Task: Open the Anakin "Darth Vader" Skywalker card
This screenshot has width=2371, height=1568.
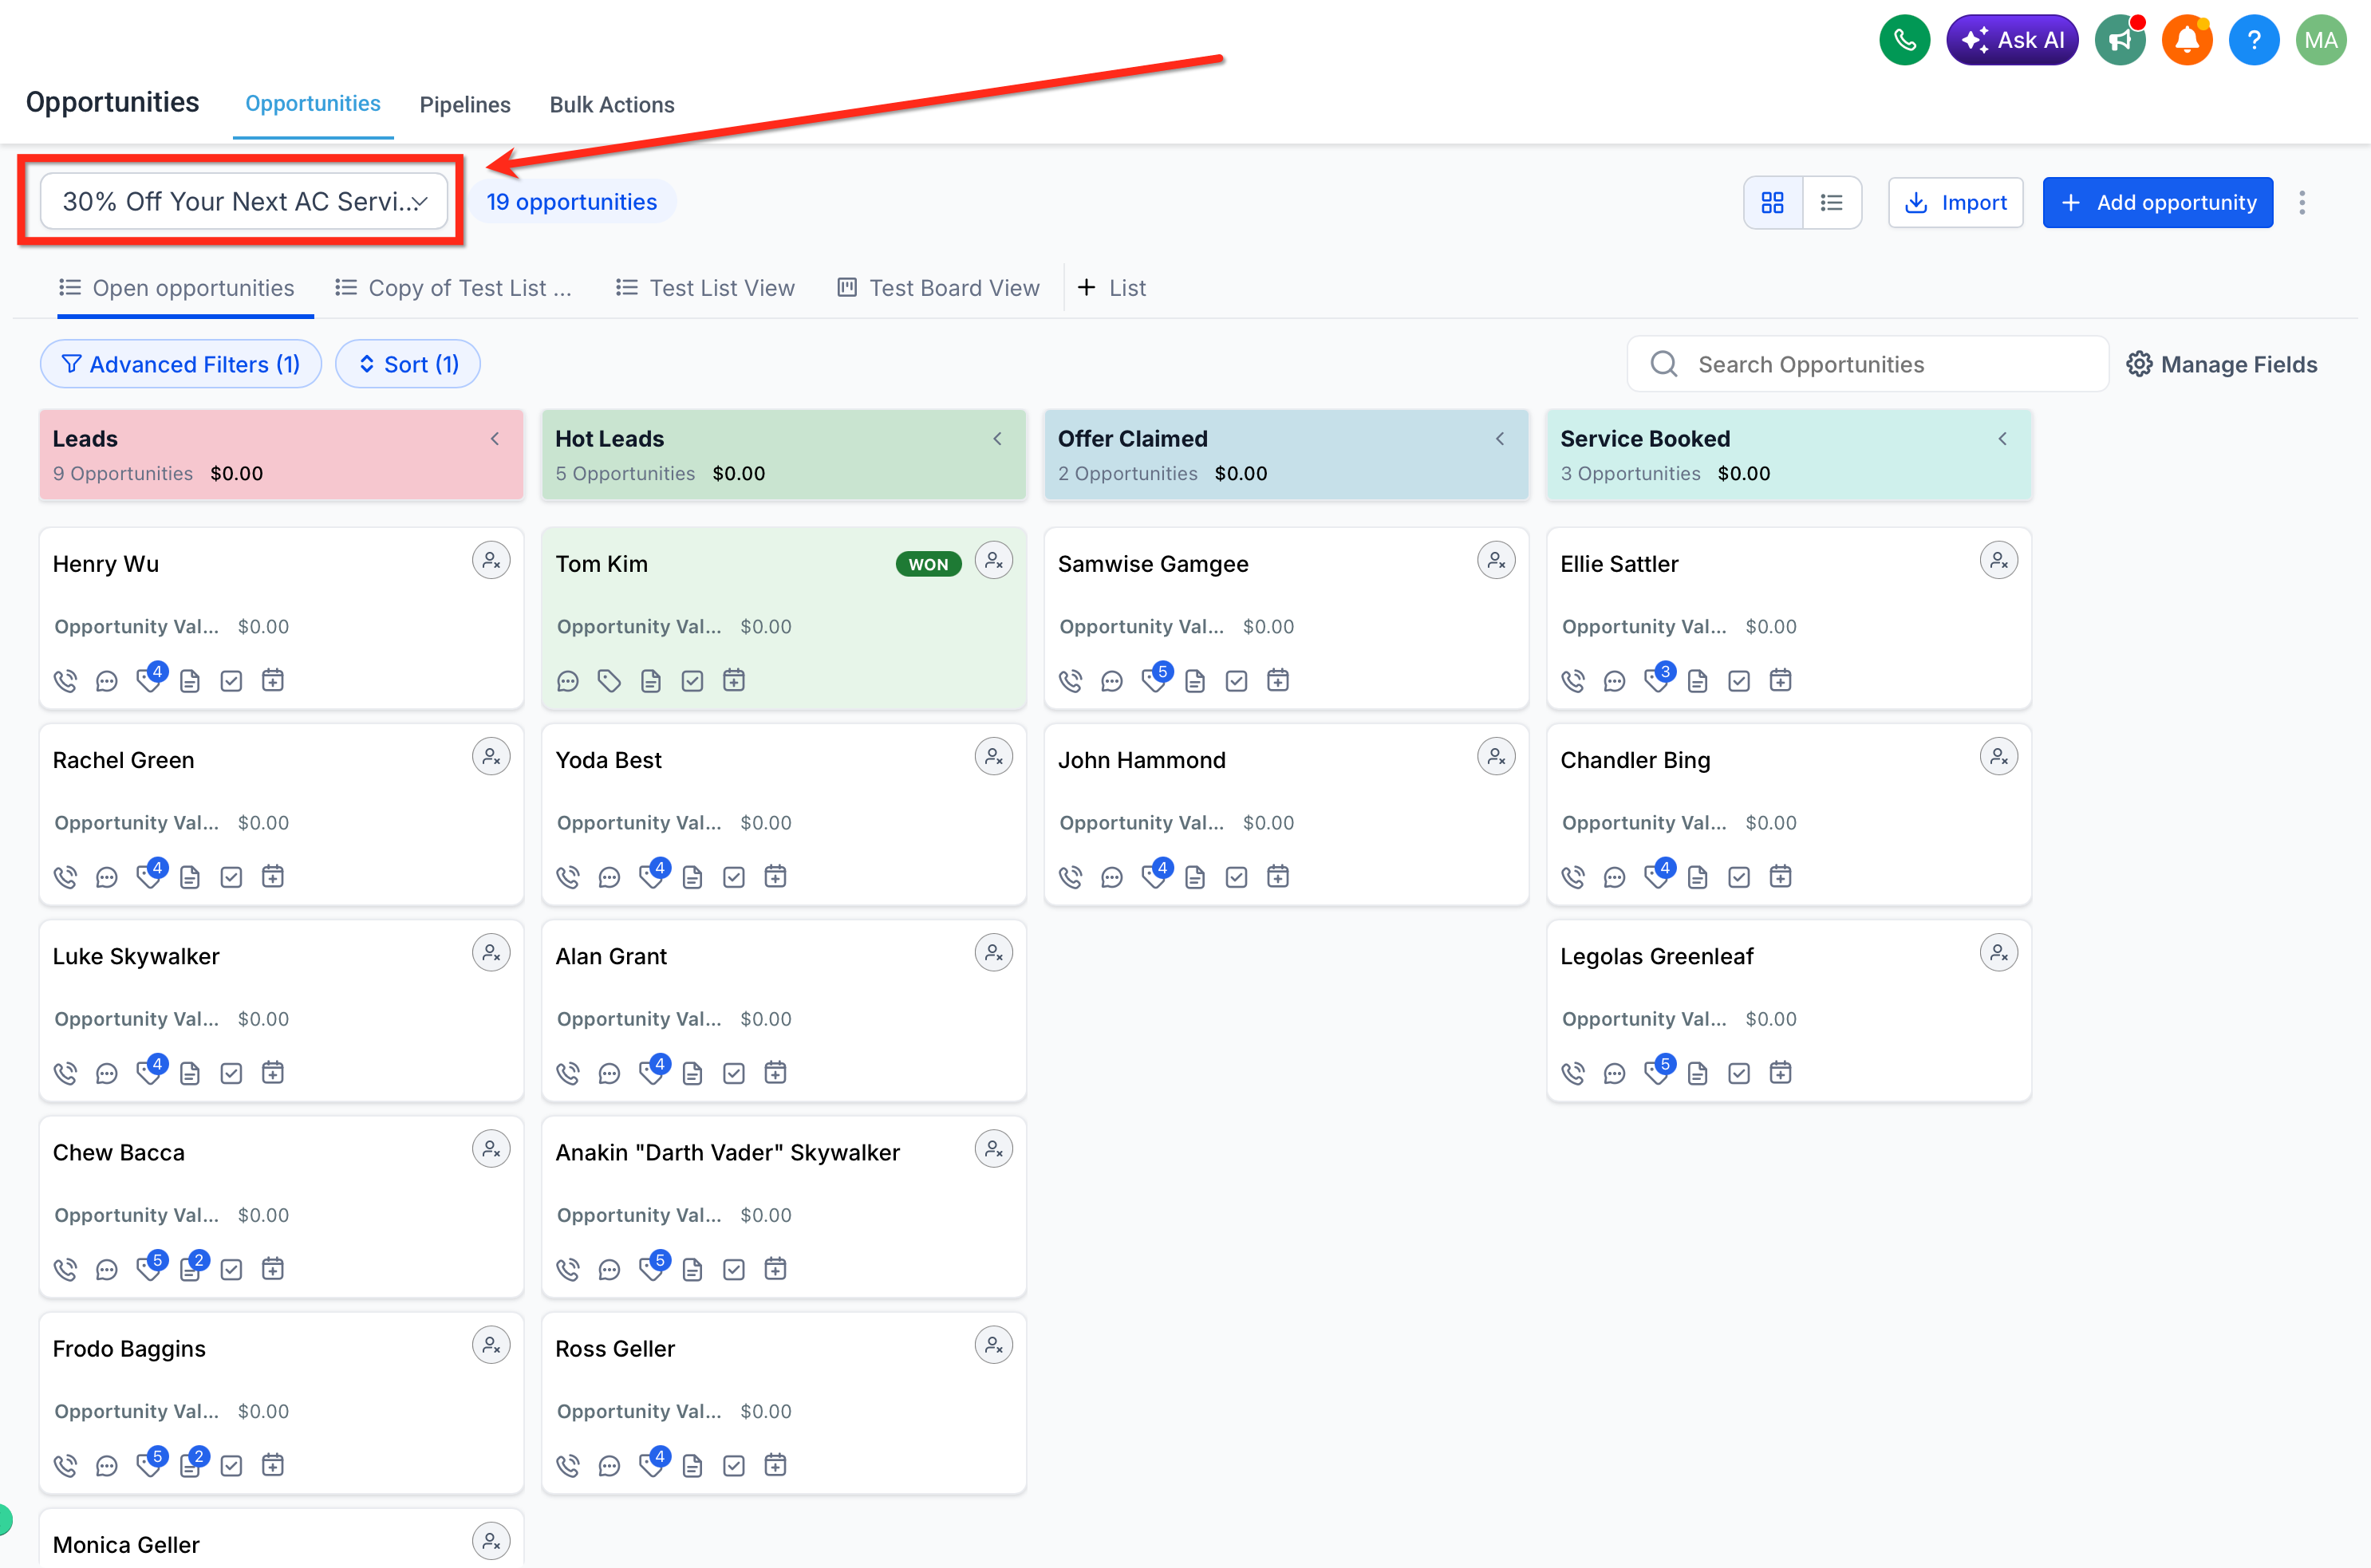Action: point(784,1207)
